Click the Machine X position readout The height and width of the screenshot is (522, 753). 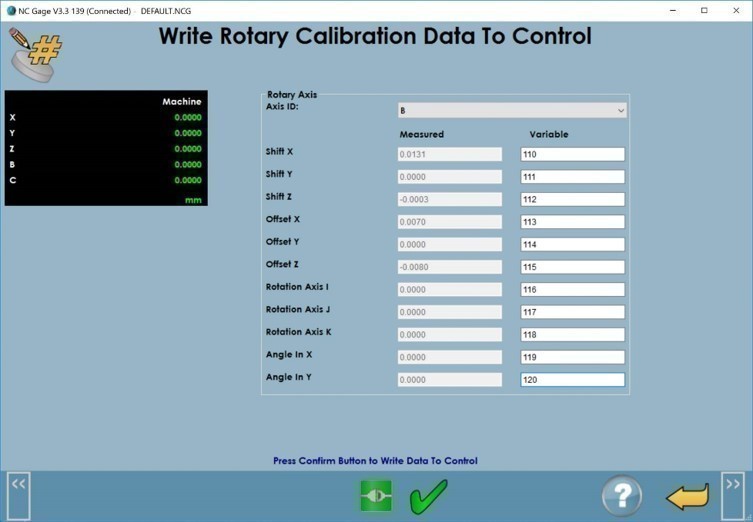tap(188, 118)
